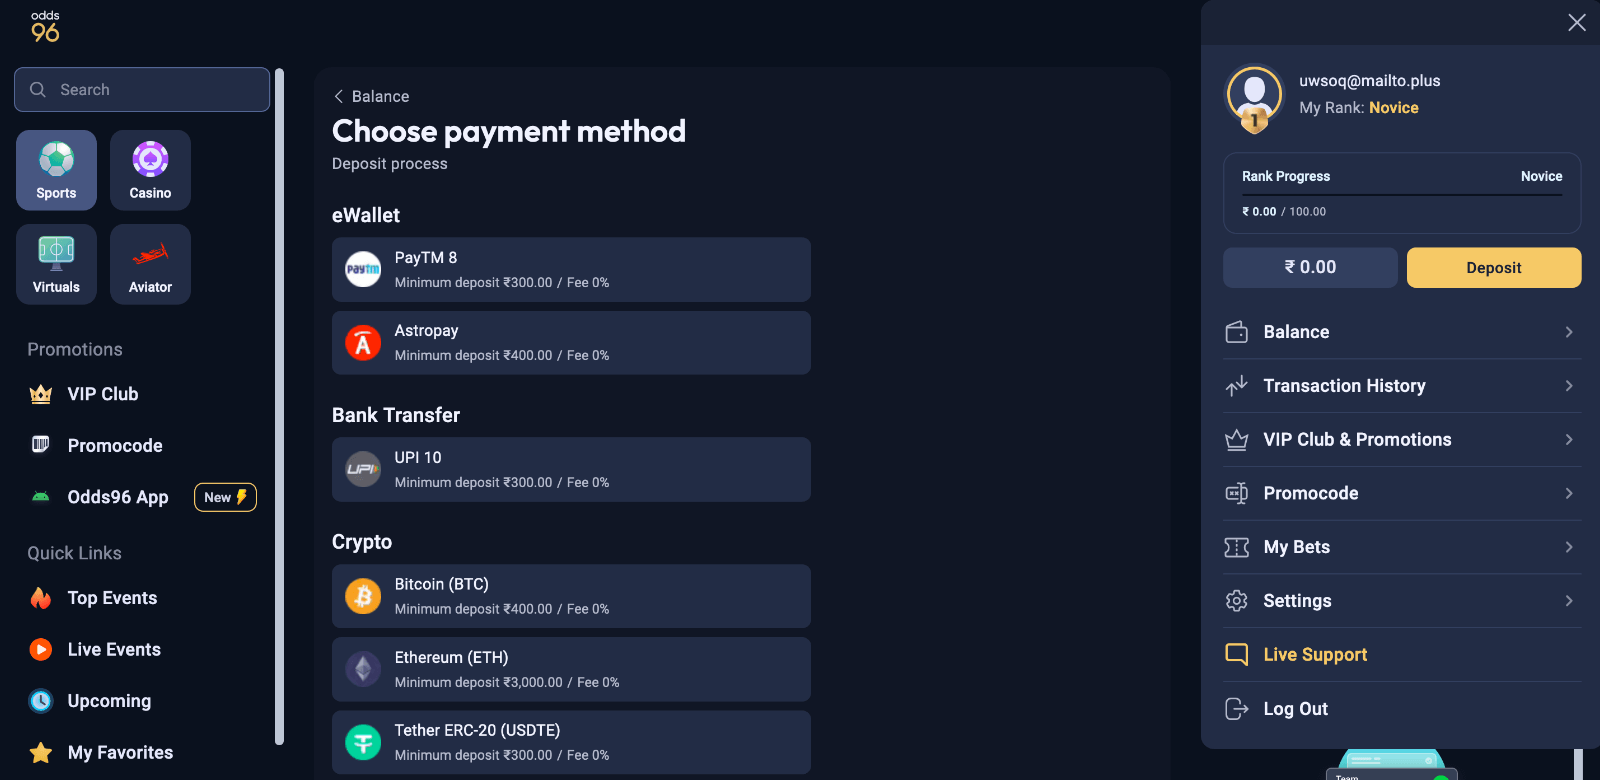Open Live Events from sidebar
1600x780 pixels.
click(114, 649)
